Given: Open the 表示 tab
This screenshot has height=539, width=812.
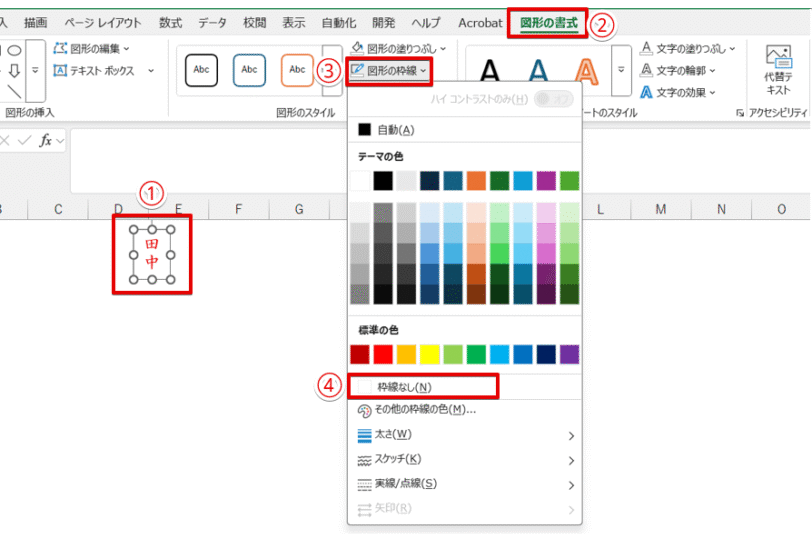Looking at the screenshot, I should [294, 23].
